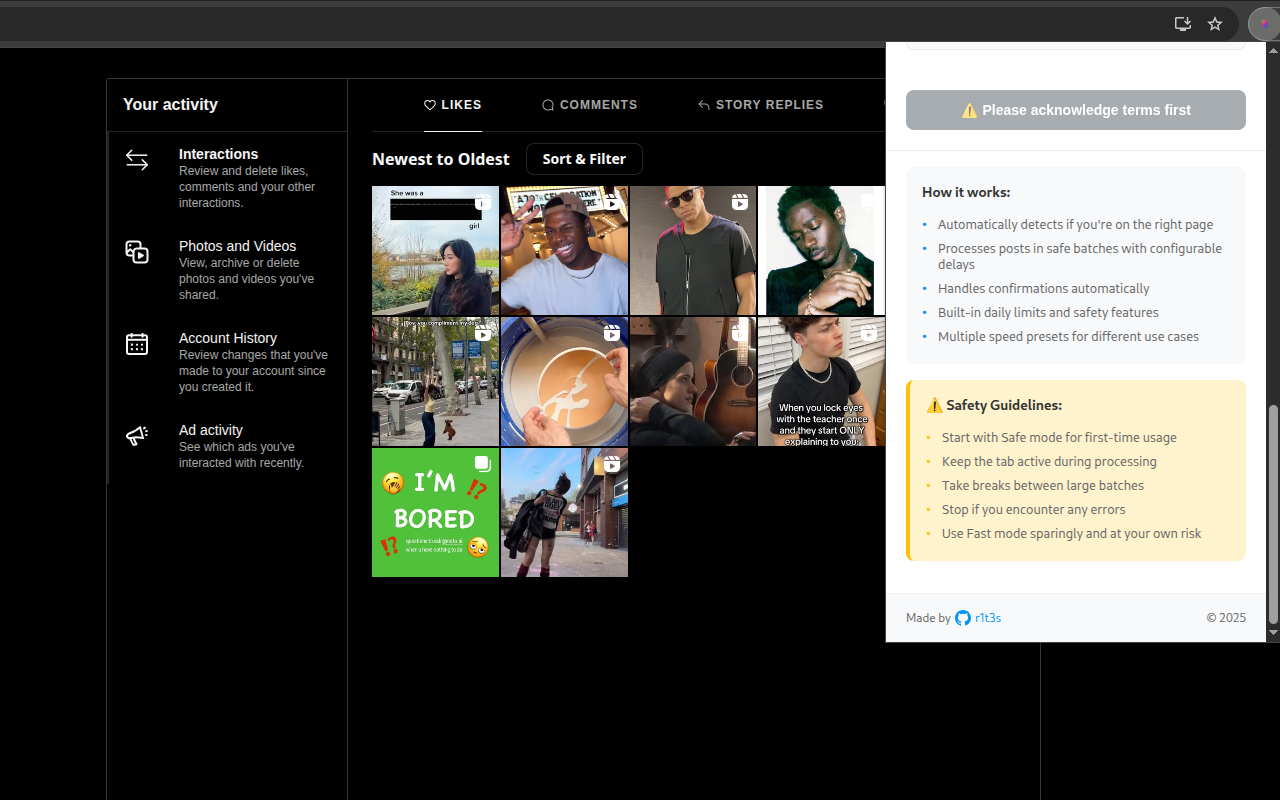The width and height of the screenshot is (1280, 800).
Task: Switch to the Comments tab
Action: pos(589,105)
